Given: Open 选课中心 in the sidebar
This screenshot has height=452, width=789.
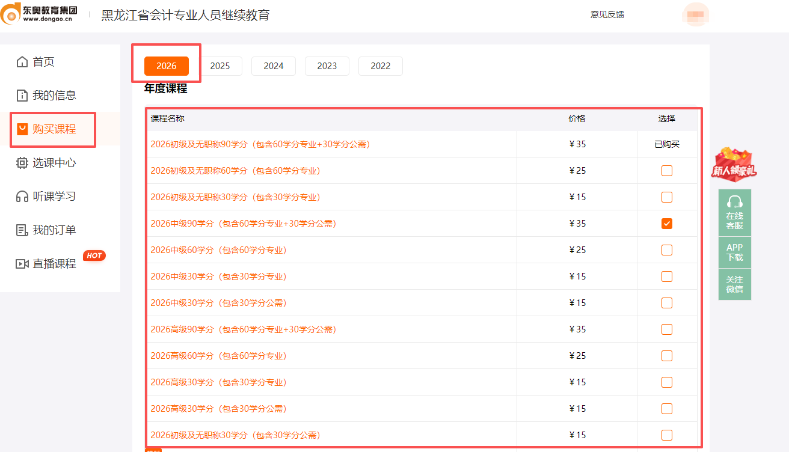Looking at the screenshot, I should 54,163.
